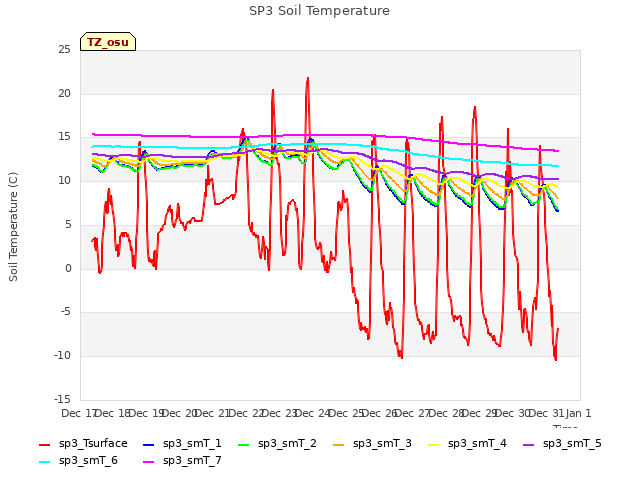Click the magenta sp3_smT_7 legend swatch
This screenshot has height=480, width=640.
[x=149, y=462]
